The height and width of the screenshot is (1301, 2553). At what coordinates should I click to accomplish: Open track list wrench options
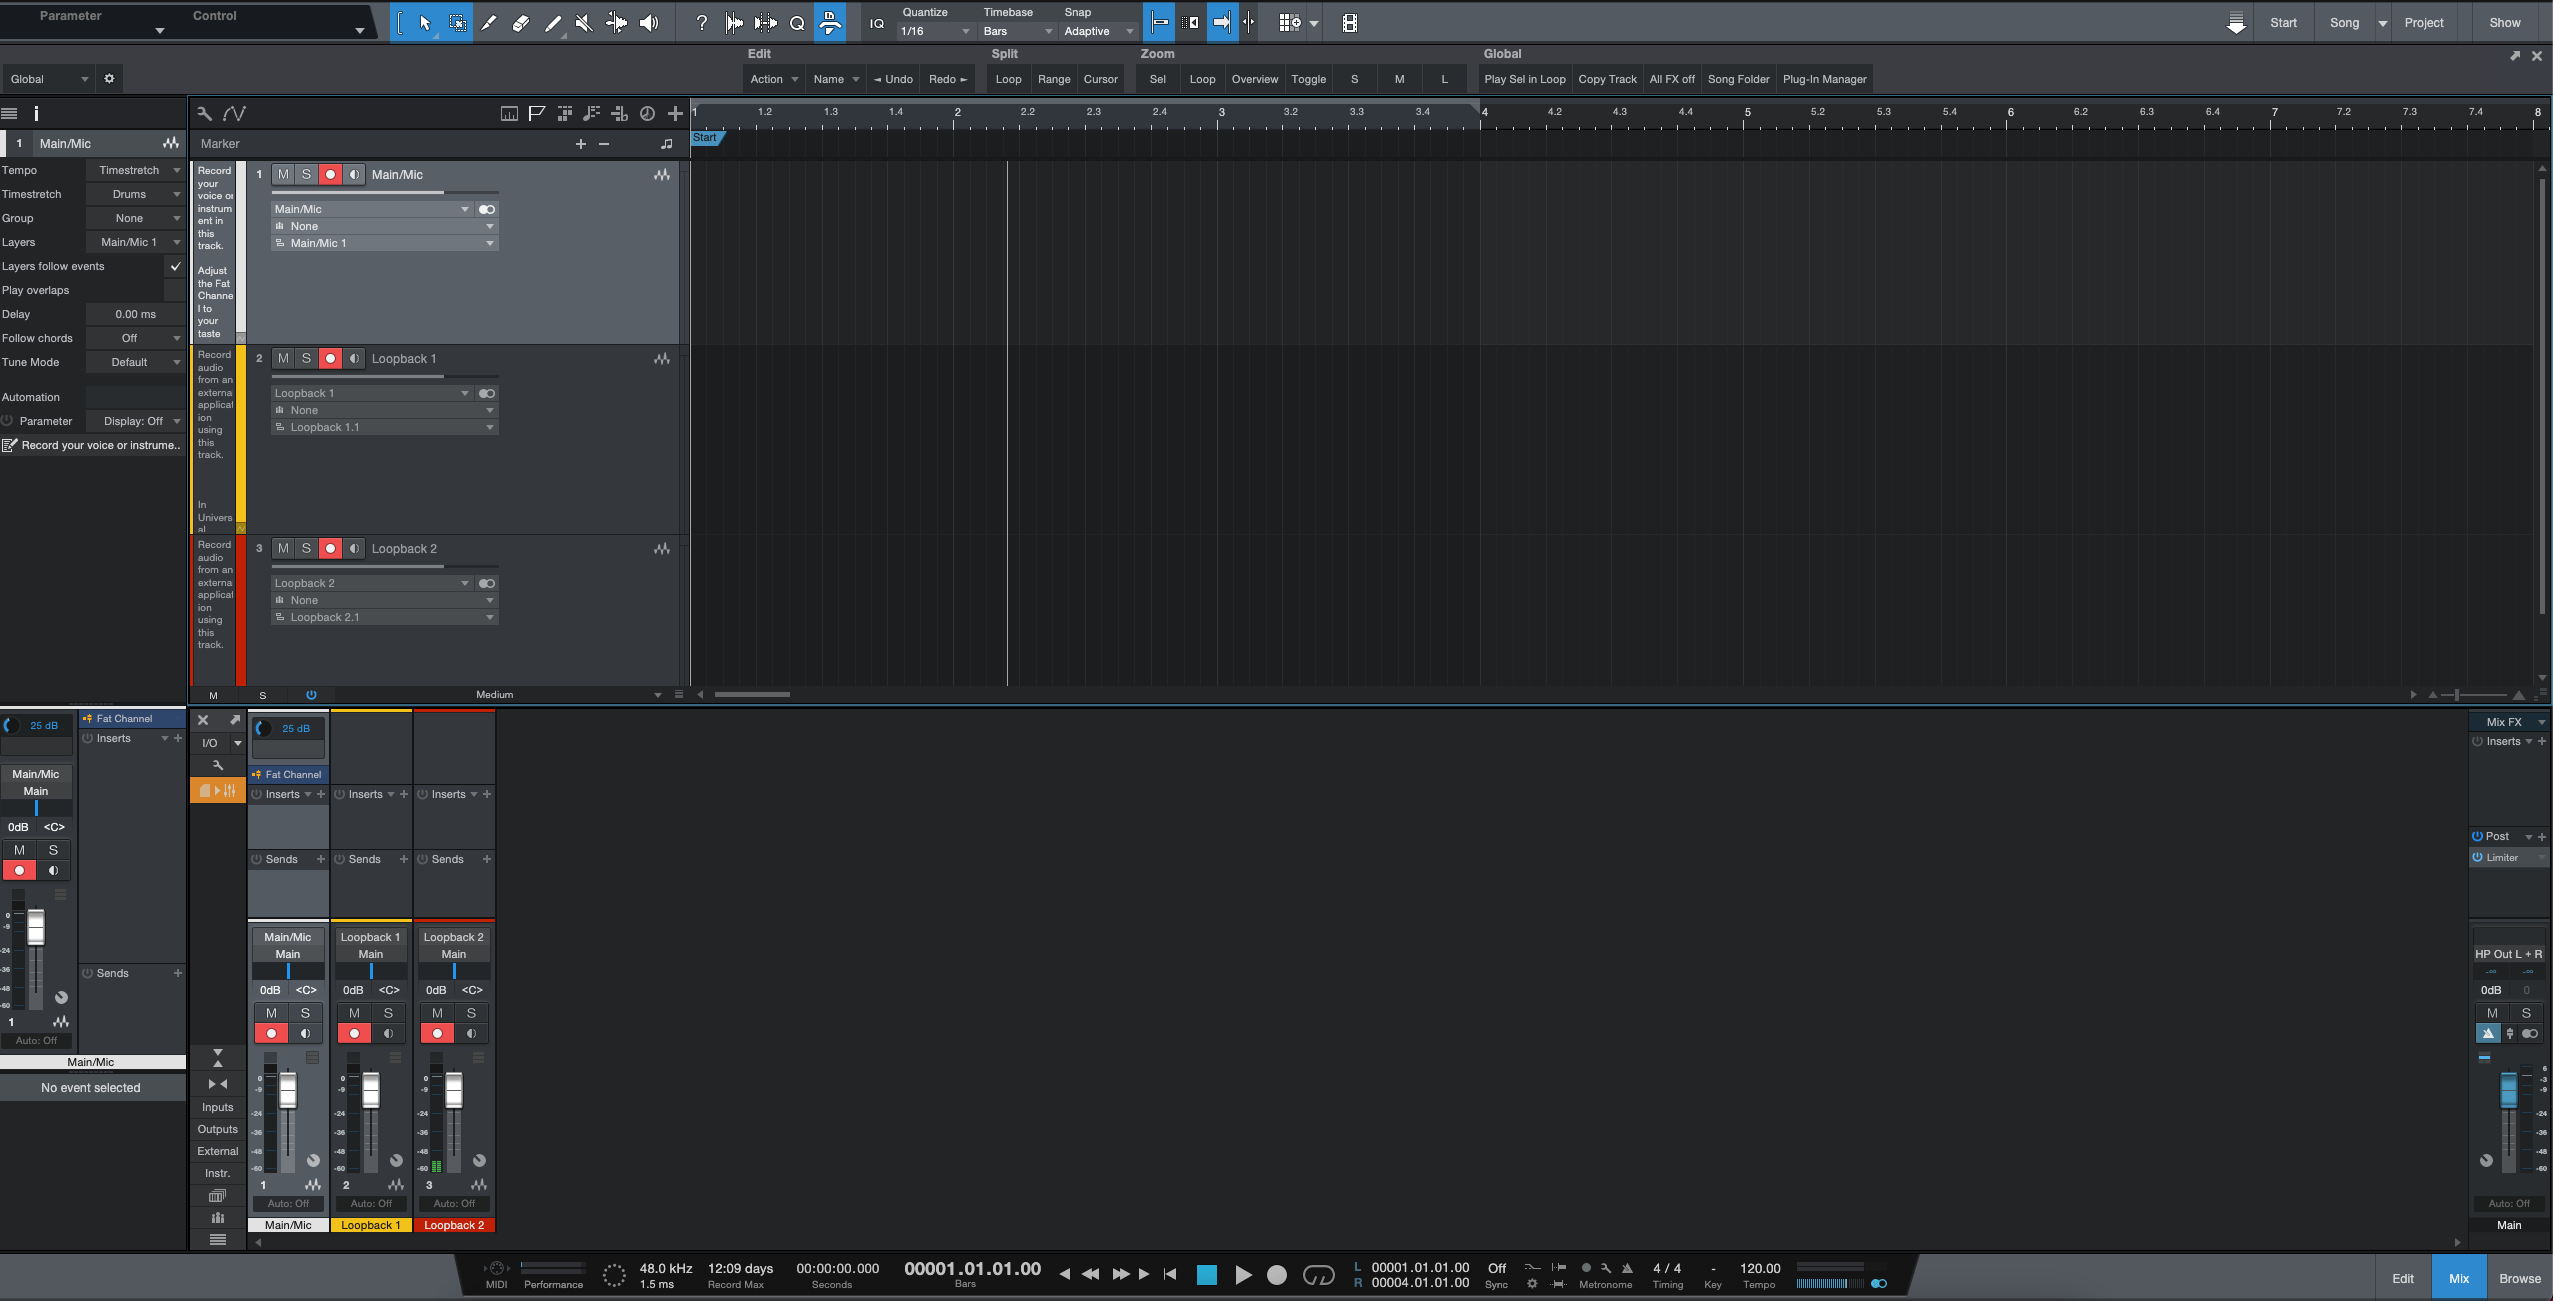click(x=205, y=113)
